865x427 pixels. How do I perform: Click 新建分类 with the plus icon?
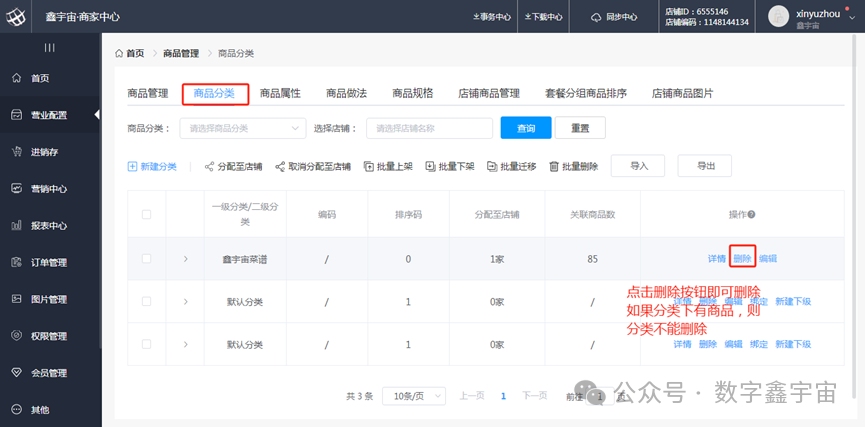tap(152, 167)
